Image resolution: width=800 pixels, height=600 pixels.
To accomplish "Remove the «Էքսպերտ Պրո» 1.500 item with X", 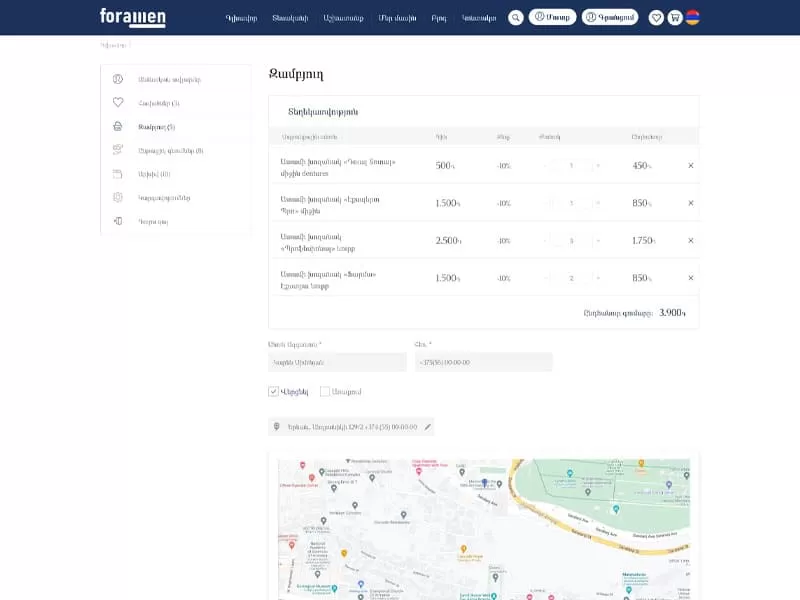I will coord(691,203).
